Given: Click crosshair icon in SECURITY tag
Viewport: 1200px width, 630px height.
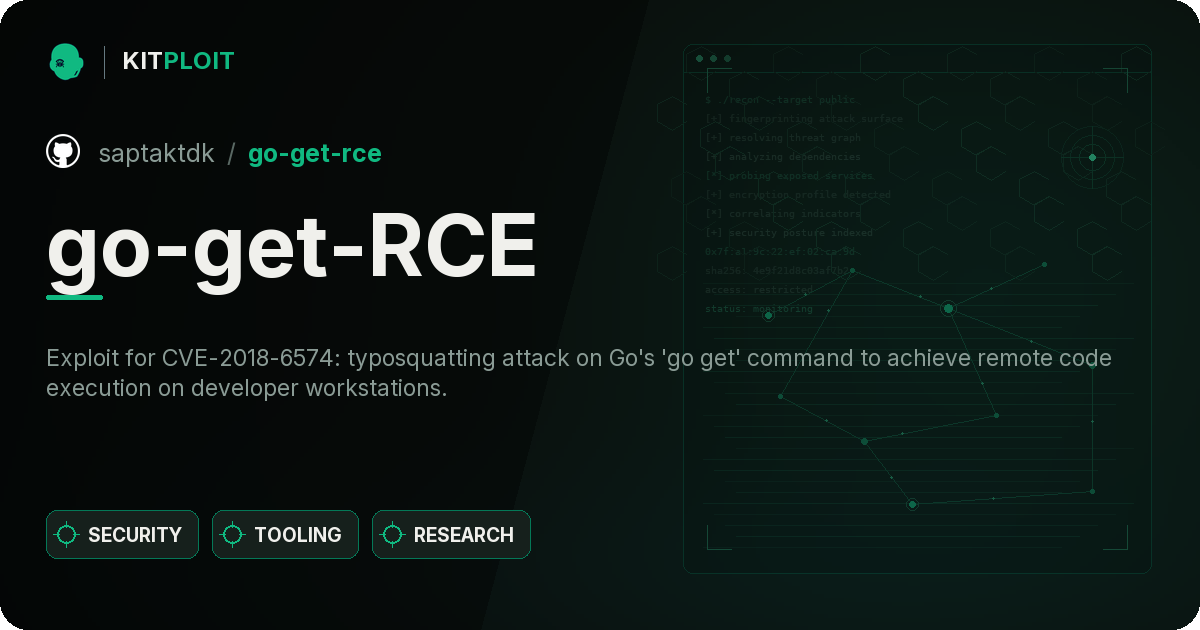Looking at the screenshot, I should coord(67,535).
